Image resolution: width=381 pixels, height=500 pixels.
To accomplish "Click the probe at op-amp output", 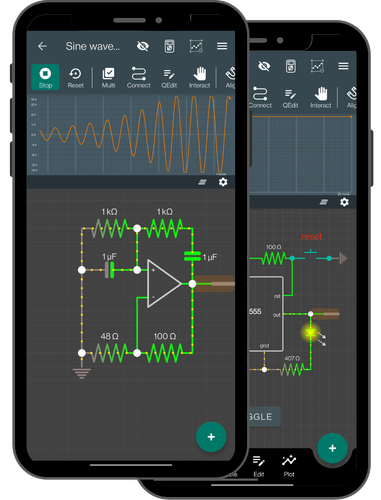I will click(x=214, y=284).
